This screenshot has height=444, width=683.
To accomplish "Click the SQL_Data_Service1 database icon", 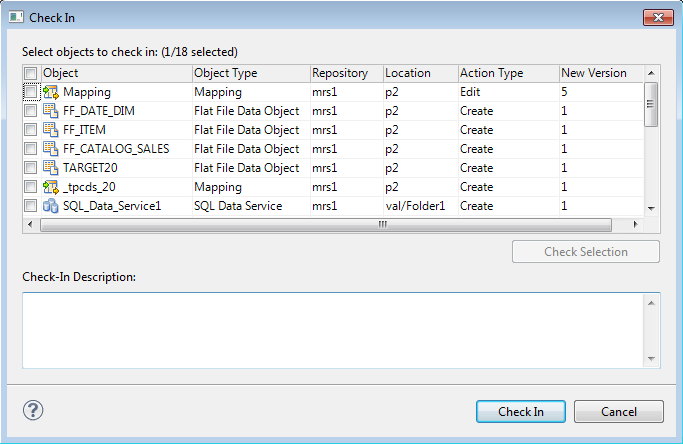I will click(51, 206).
